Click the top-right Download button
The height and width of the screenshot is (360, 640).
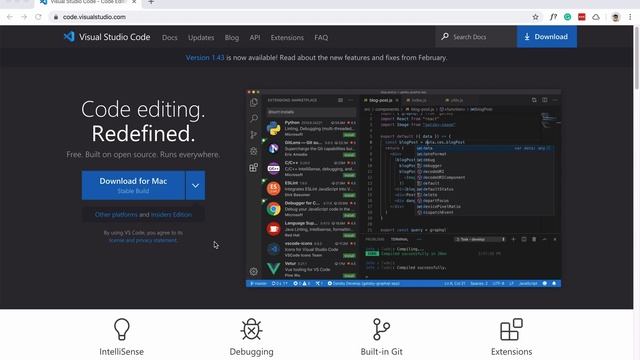point(547,37)
